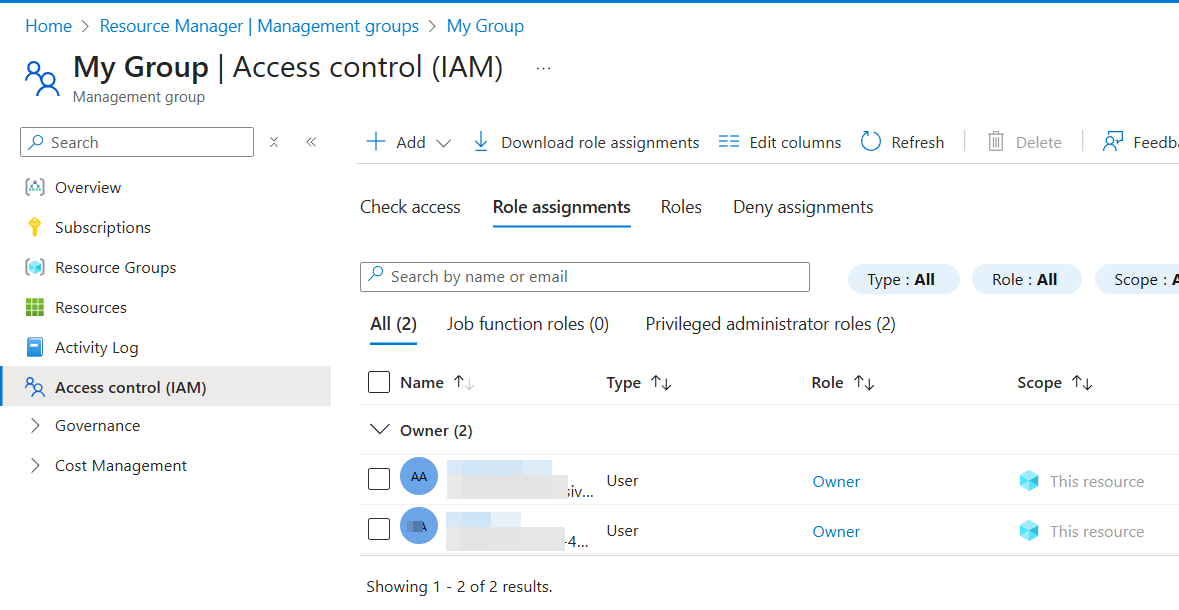Tick the select-all checkbox in the header
The width and height of the screenshot is (1179, 610).
(379, 382)
